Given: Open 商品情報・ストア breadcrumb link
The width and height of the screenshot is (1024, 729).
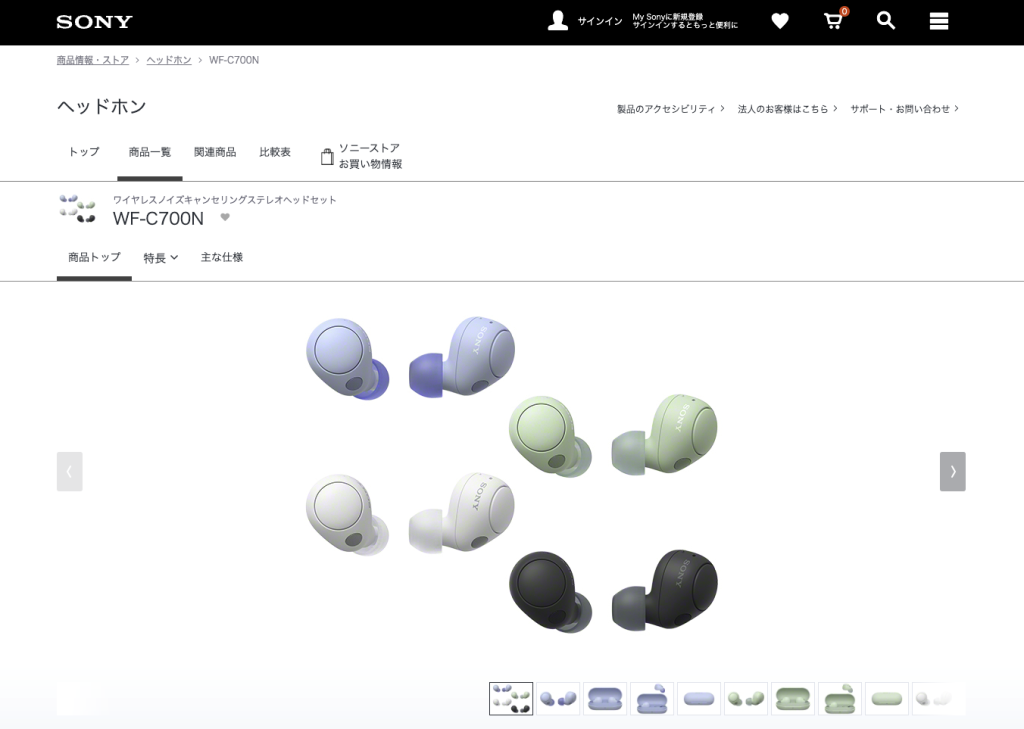Looking at the screenshot, I should 93,60.
